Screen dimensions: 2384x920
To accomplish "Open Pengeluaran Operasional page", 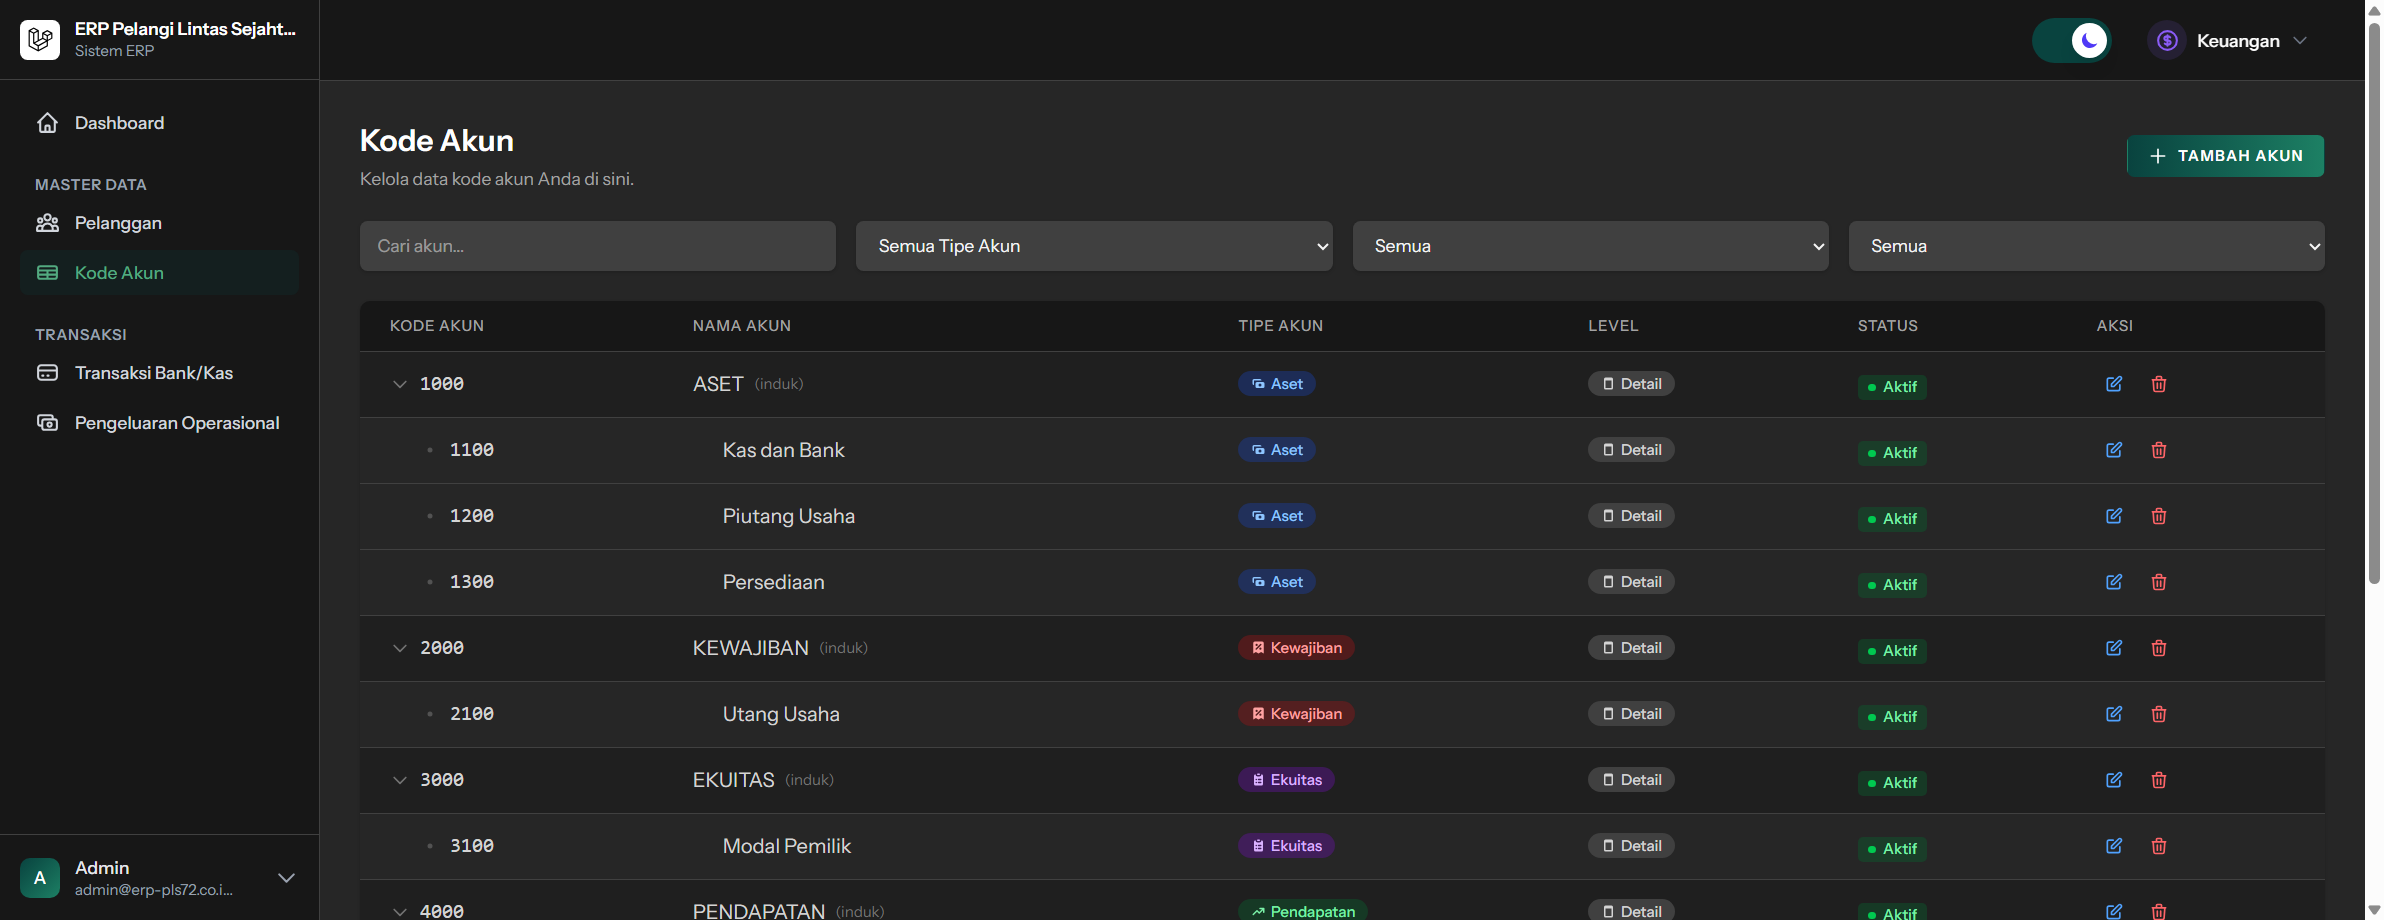I will (x=176, y=423).
